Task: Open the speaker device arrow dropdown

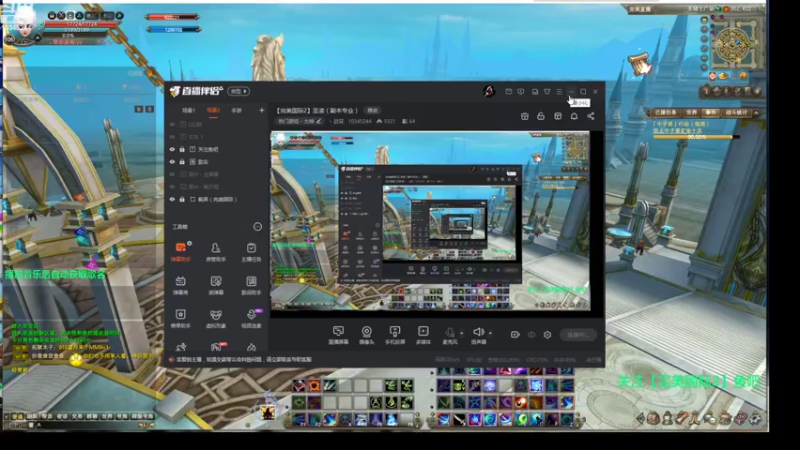Action: coord(490,333)
